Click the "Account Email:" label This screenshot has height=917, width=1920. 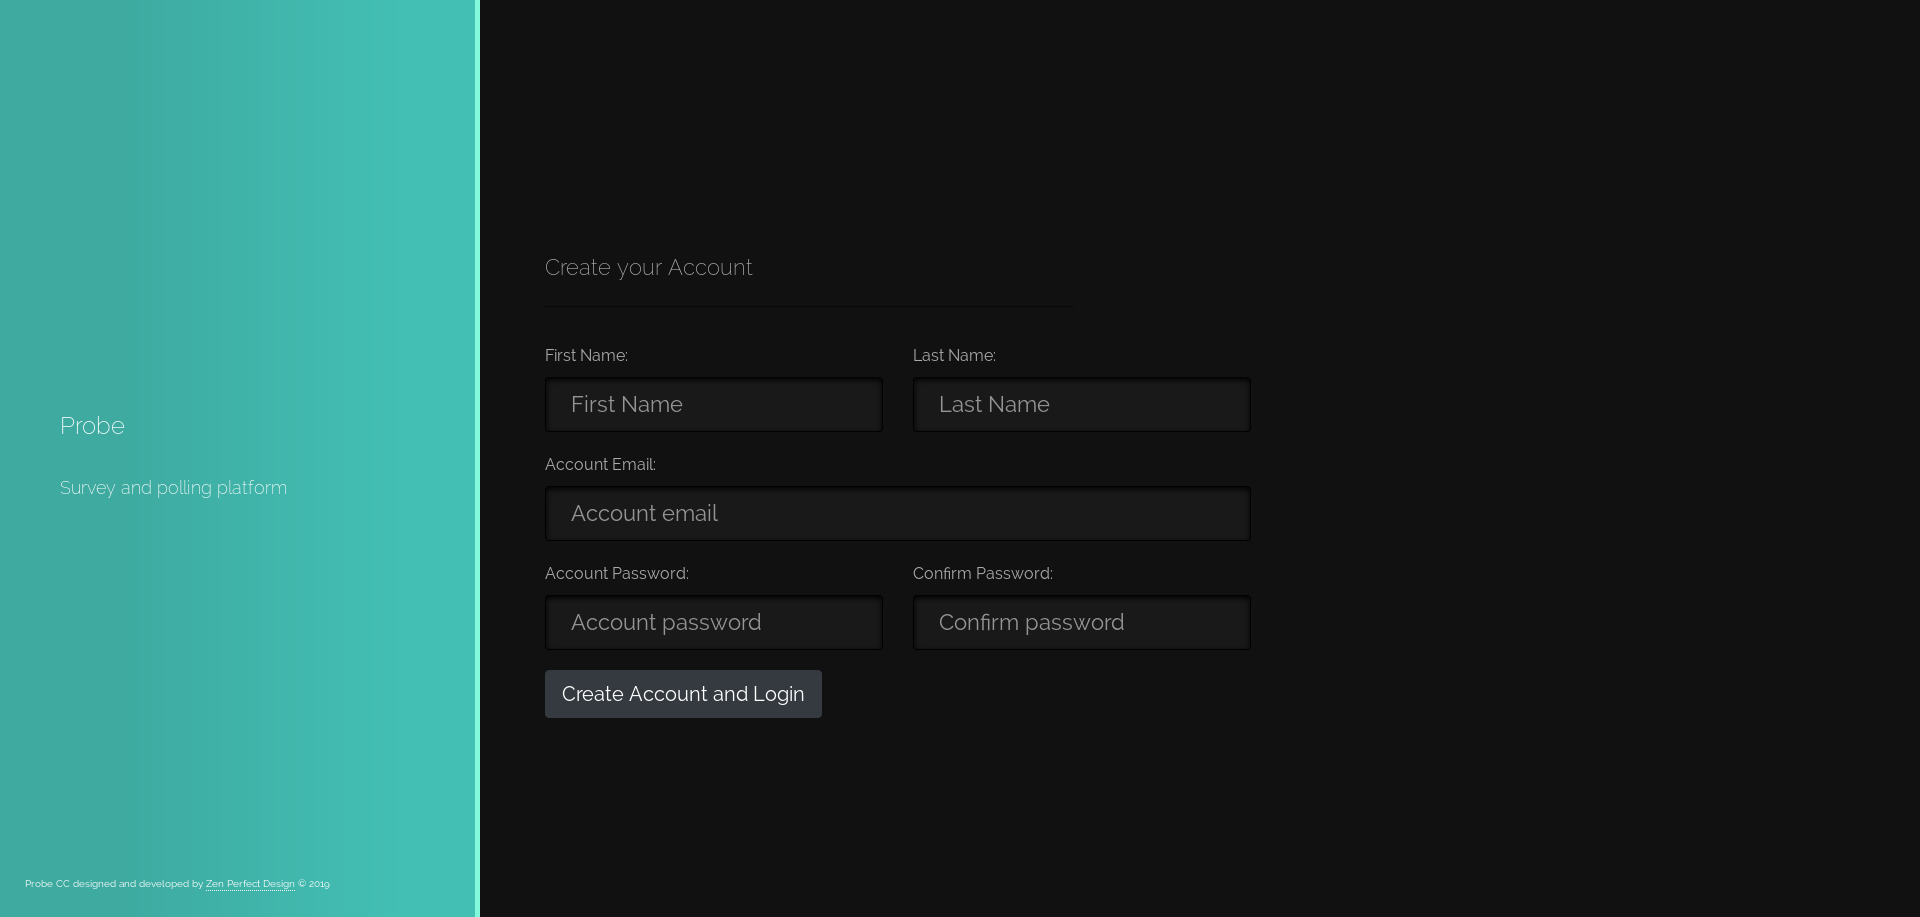pyautogui.click(x=600, y=465)
